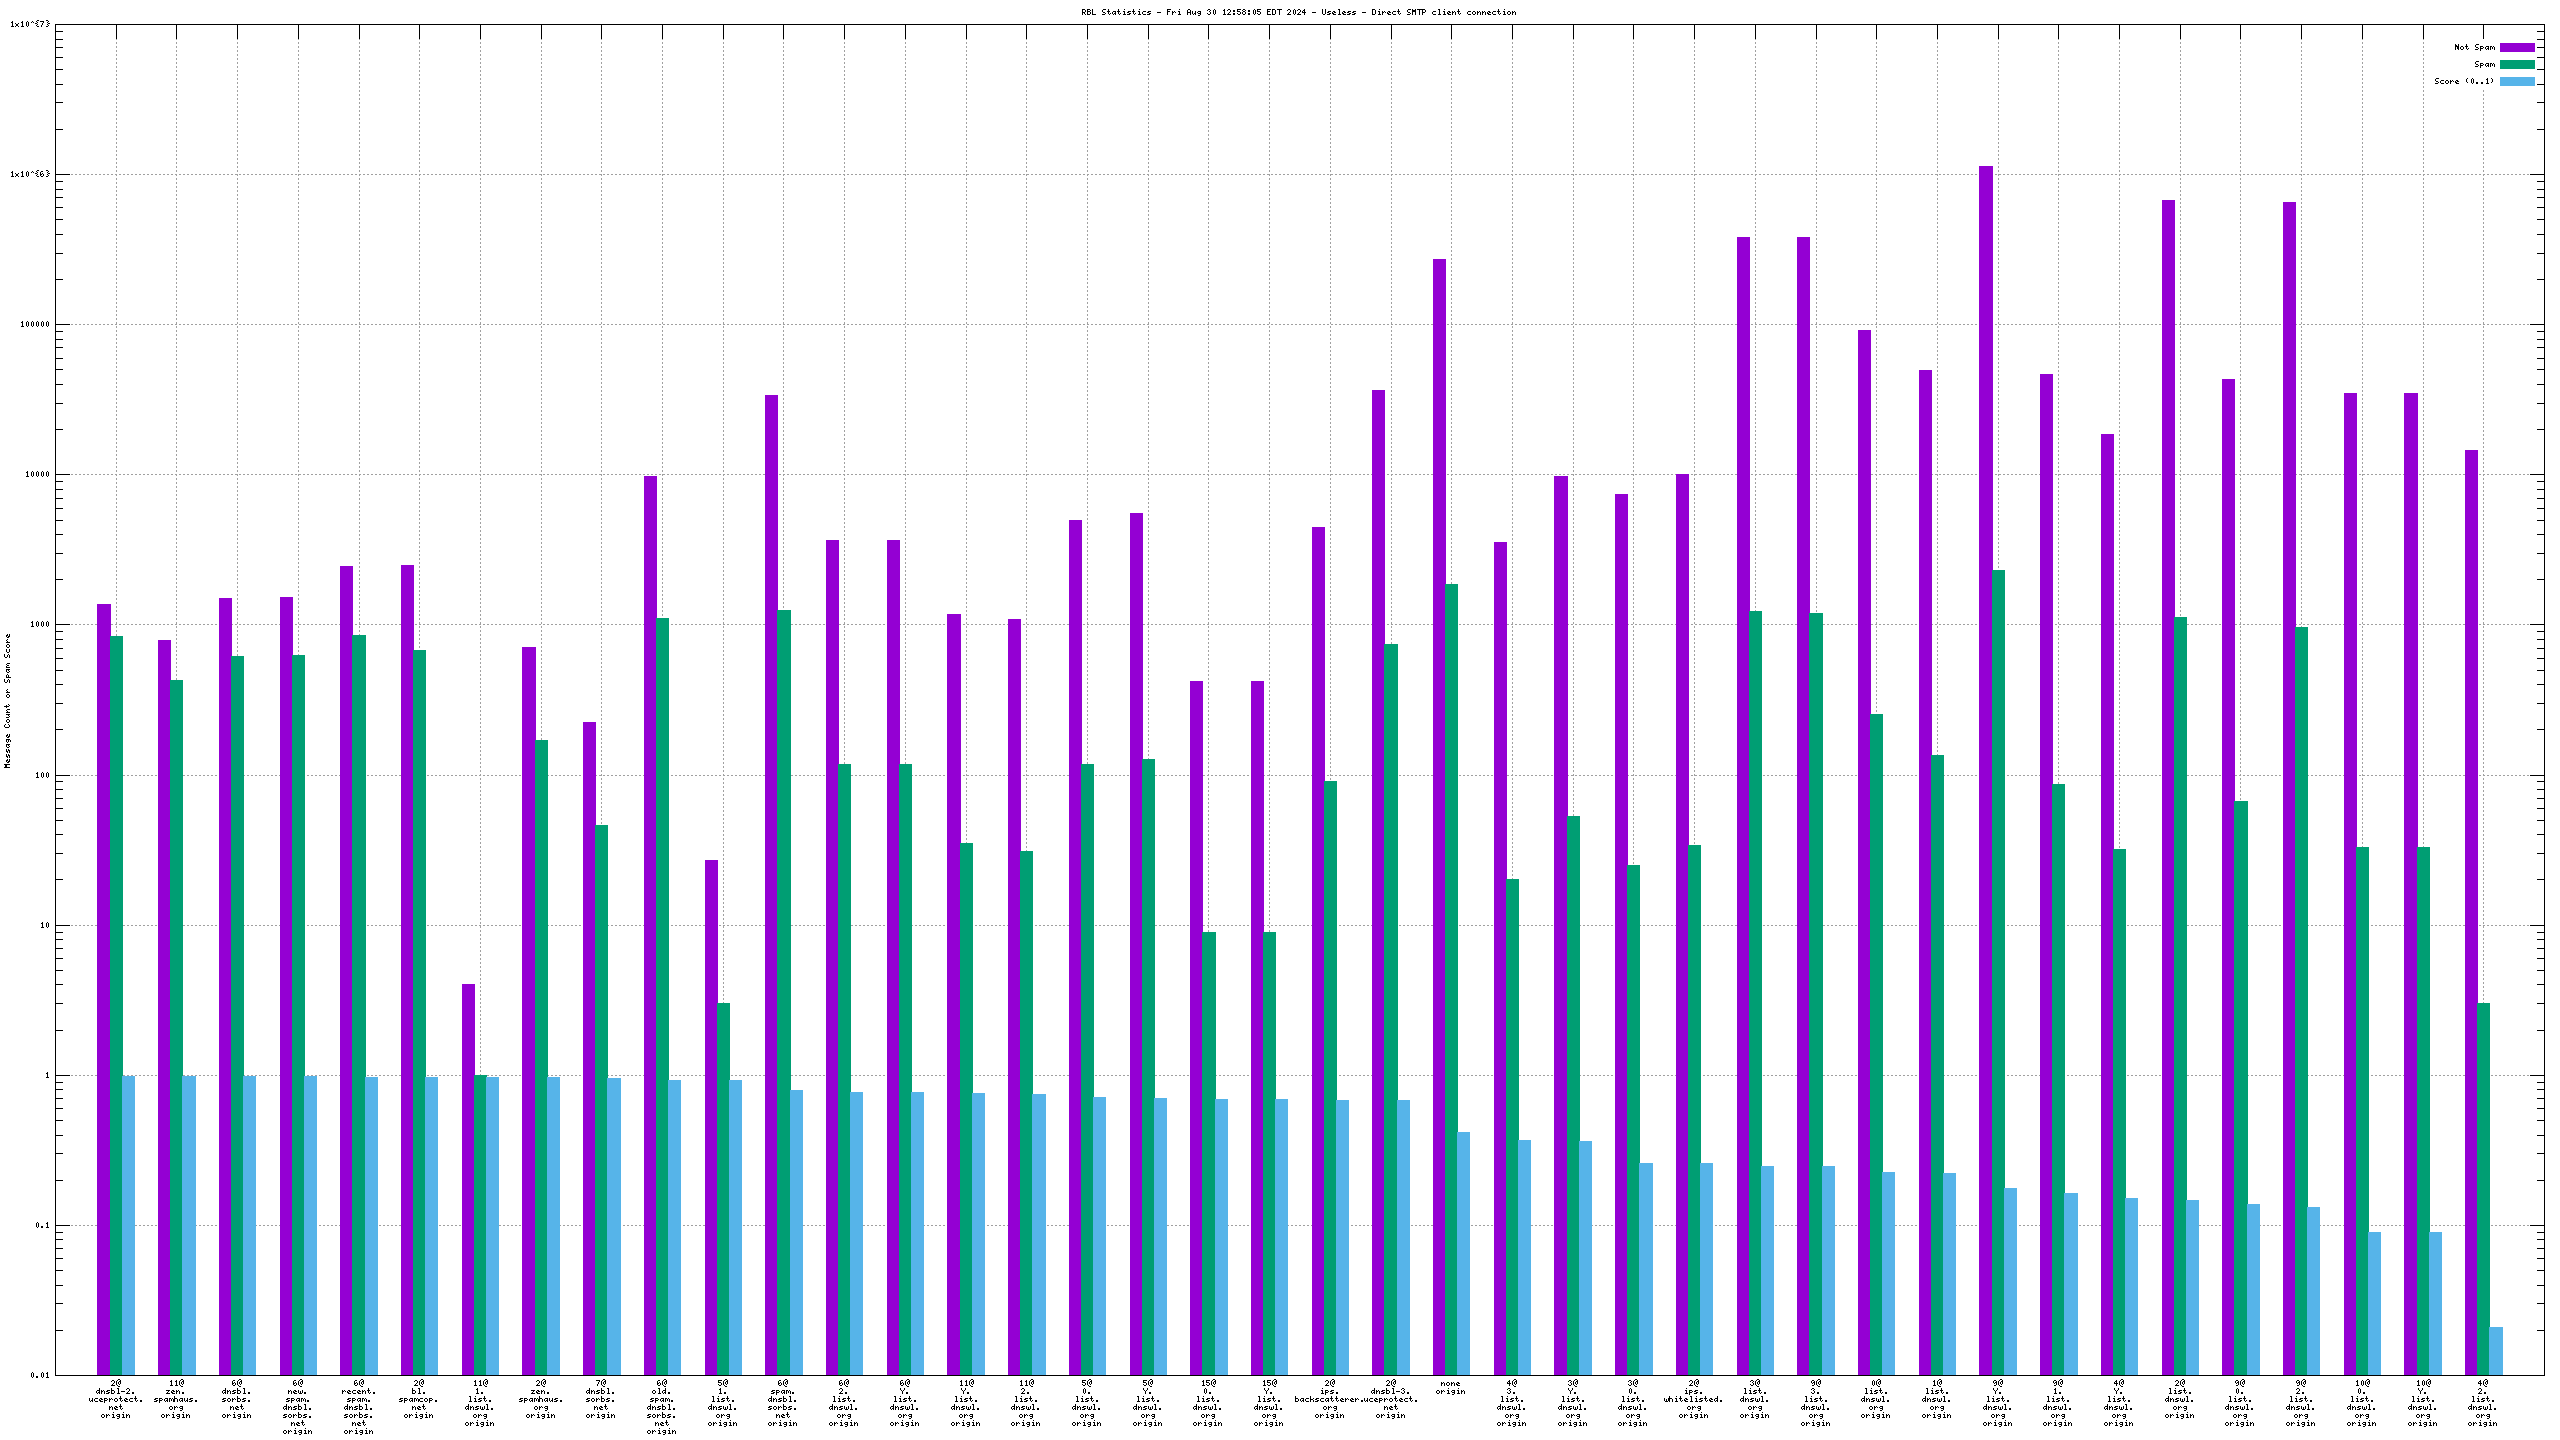Click the green Spam legend swatch
This screenshot has height=1440, width=2560.
point(2517,64)
